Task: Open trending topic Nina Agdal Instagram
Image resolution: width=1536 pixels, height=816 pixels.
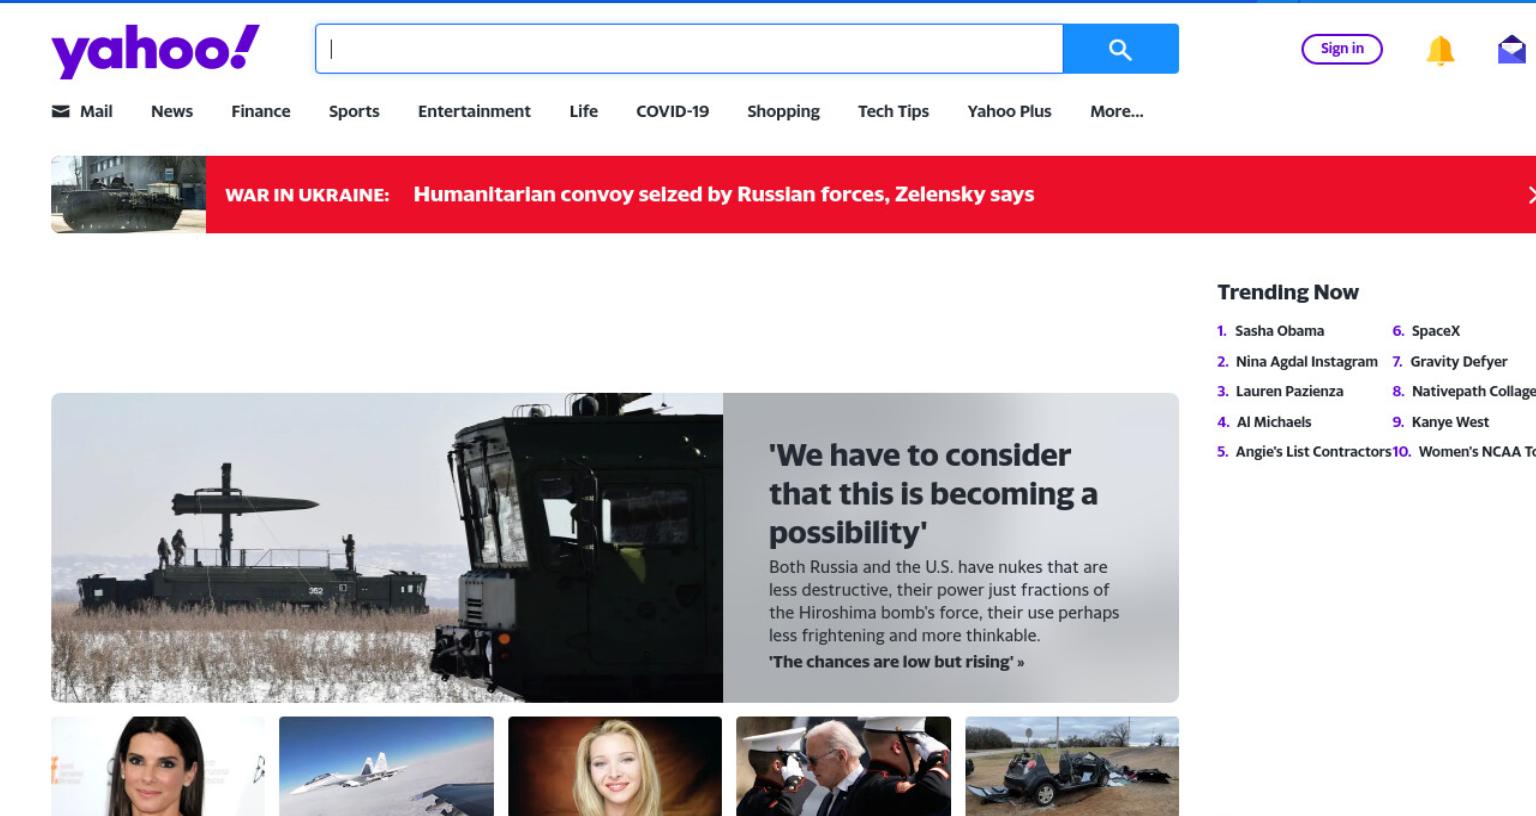Action: pos(1306,361)
